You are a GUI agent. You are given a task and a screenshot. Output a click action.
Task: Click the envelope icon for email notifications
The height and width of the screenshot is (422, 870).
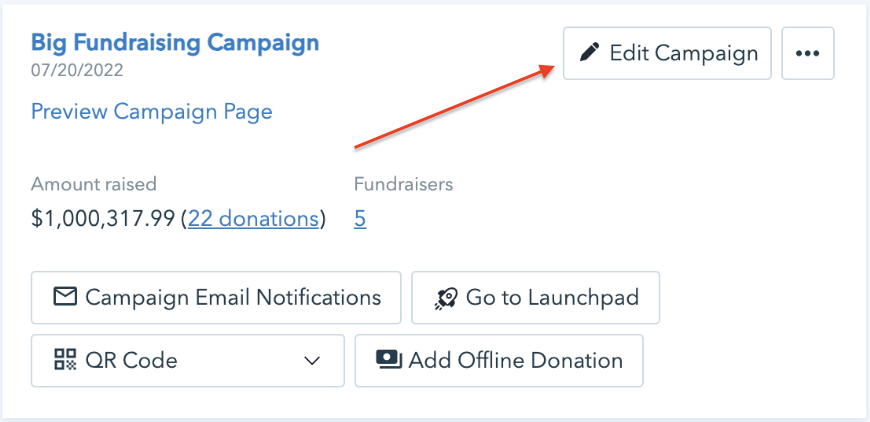click(65, 297)
